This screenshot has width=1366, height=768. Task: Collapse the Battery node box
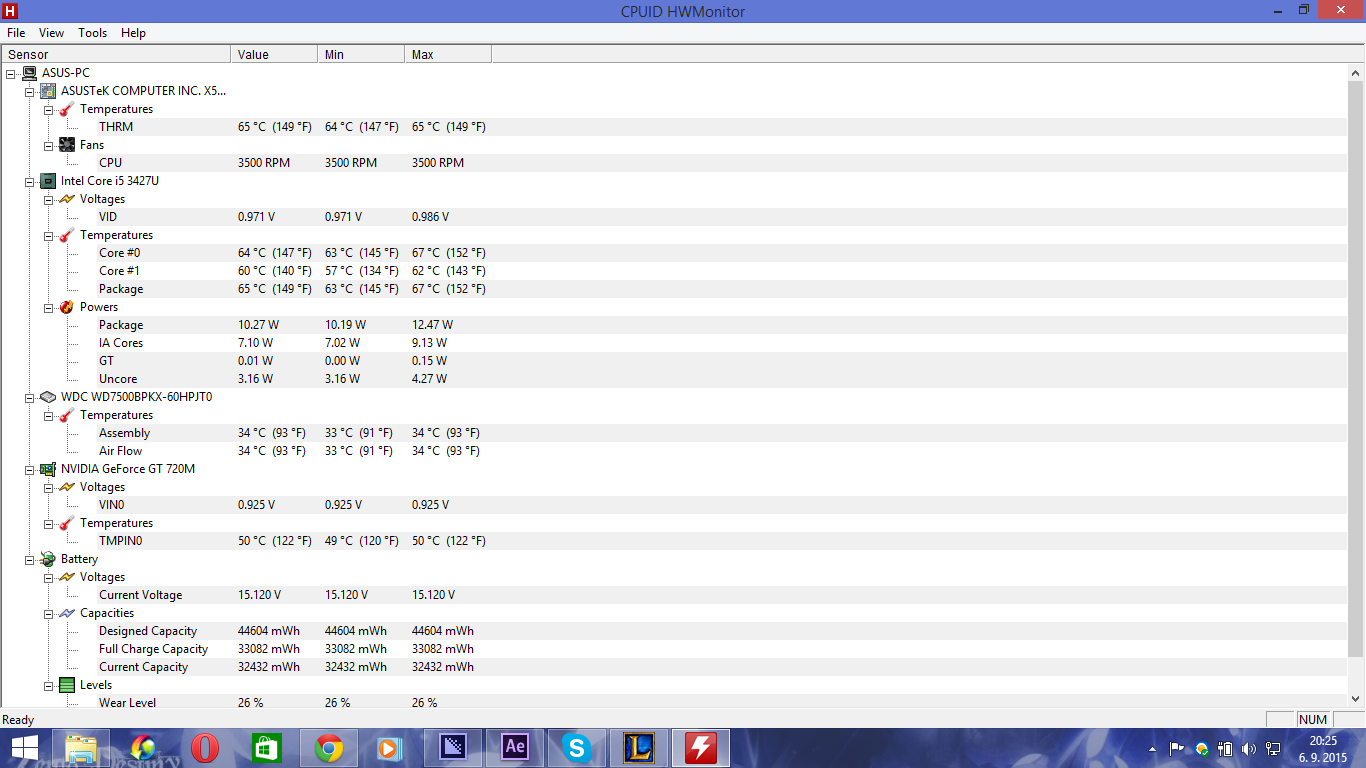(29, 559)
